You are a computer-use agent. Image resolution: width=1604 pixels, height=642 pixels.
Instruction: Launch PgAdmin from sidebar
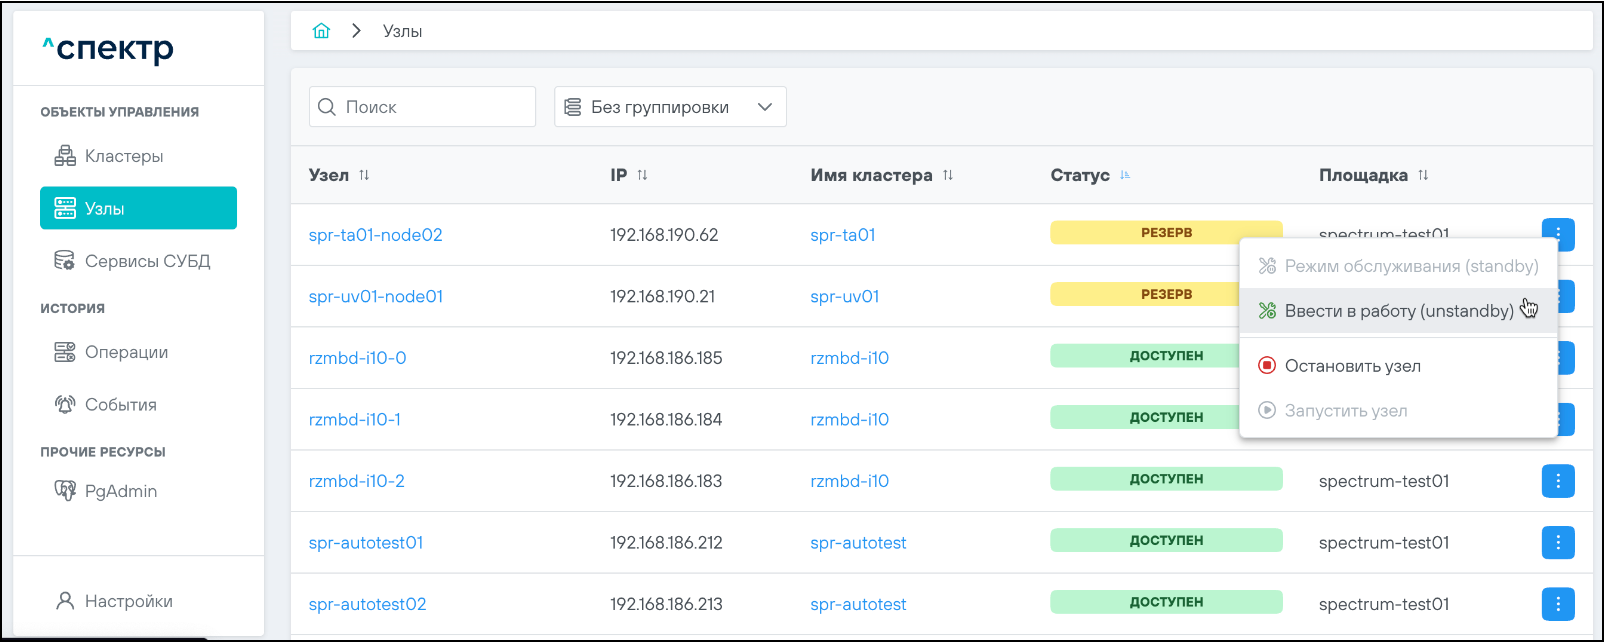click(x=120, y=491)
